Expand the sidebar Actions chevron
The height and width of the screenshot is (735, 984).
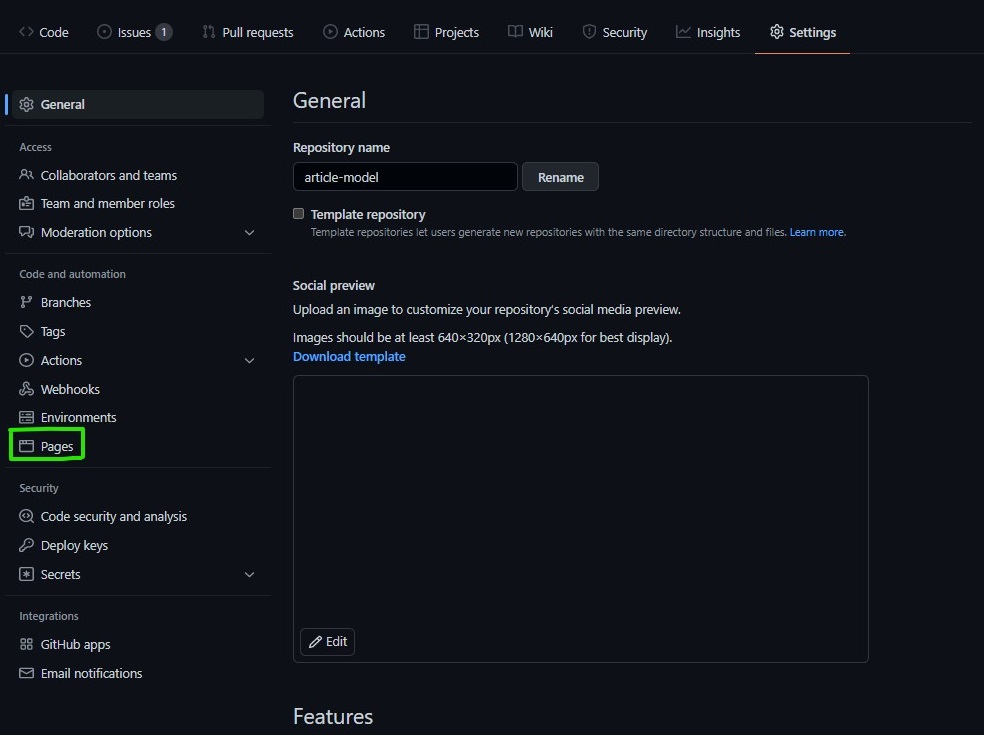point(249,361)
